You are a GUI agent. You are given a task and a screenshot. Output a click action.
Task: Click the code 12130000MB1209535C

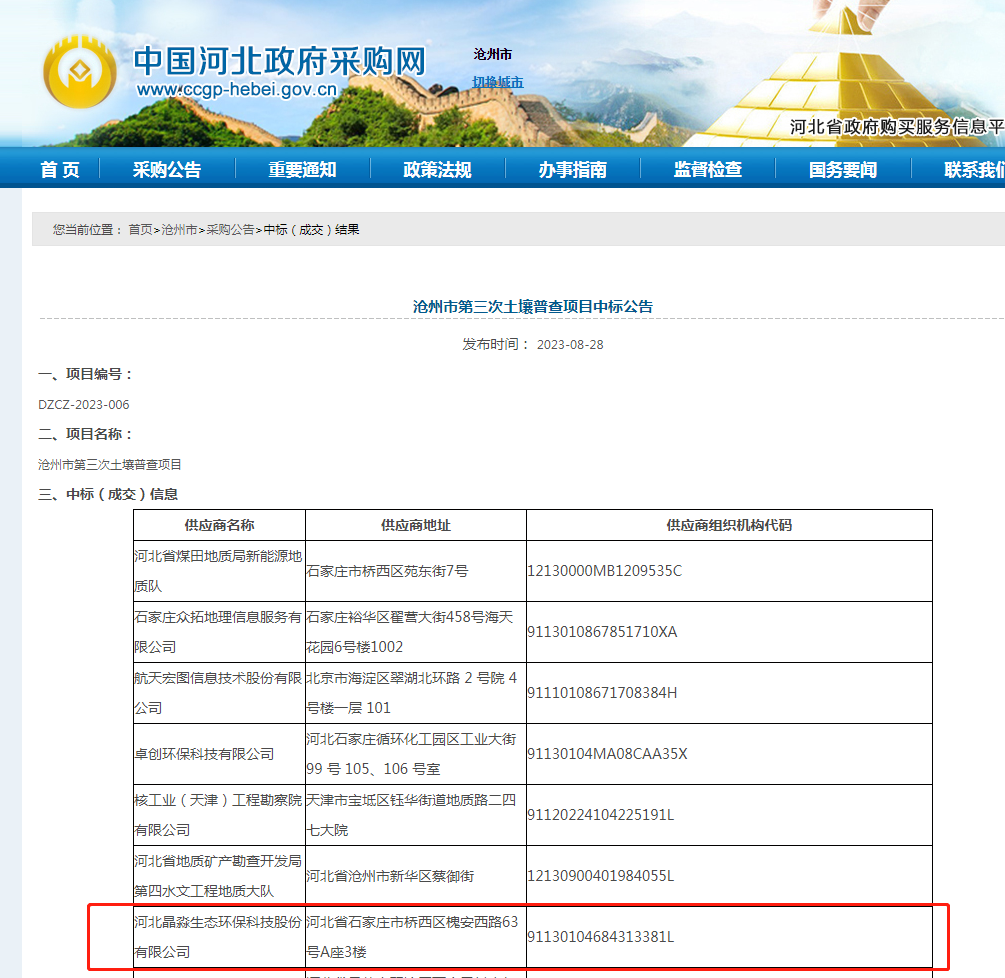click(x=604, y=570)
